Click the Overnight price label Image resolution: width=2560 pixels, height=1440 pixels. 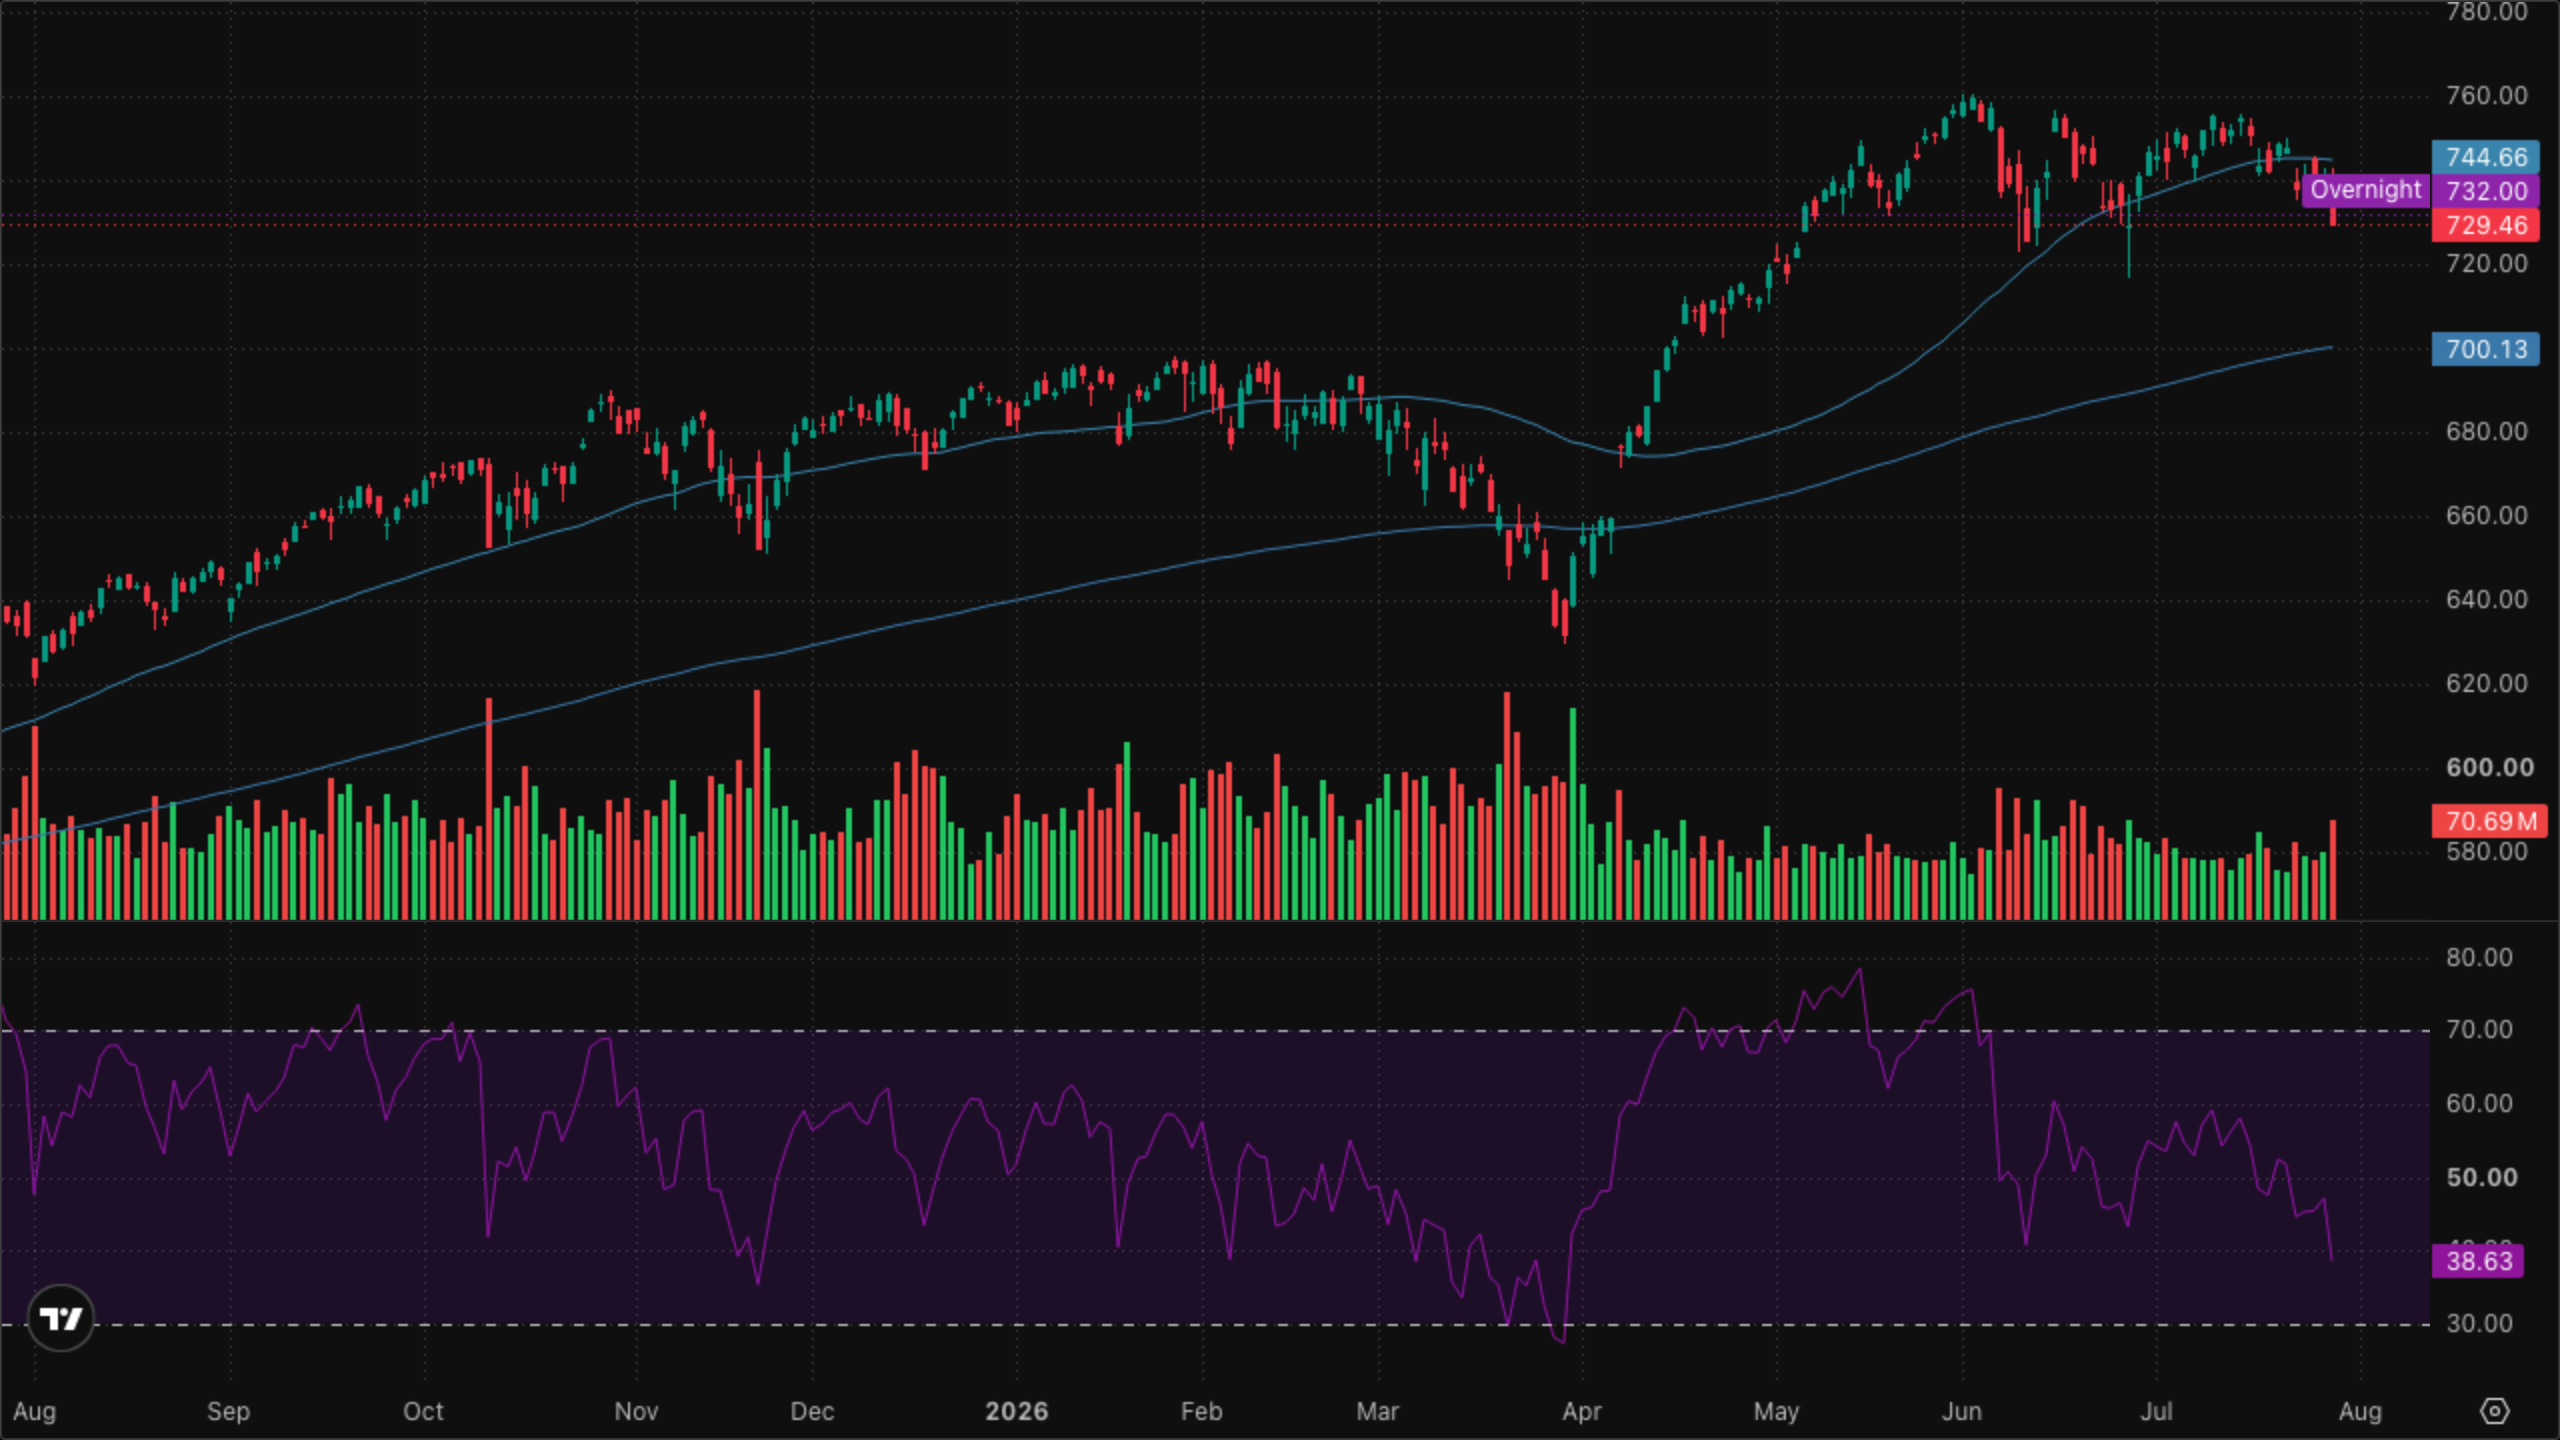click(x=2366, y=190)
